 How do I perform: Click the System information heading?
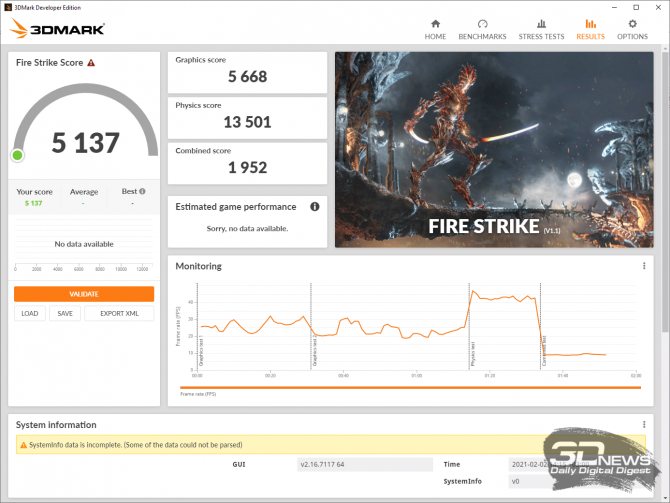56,425
